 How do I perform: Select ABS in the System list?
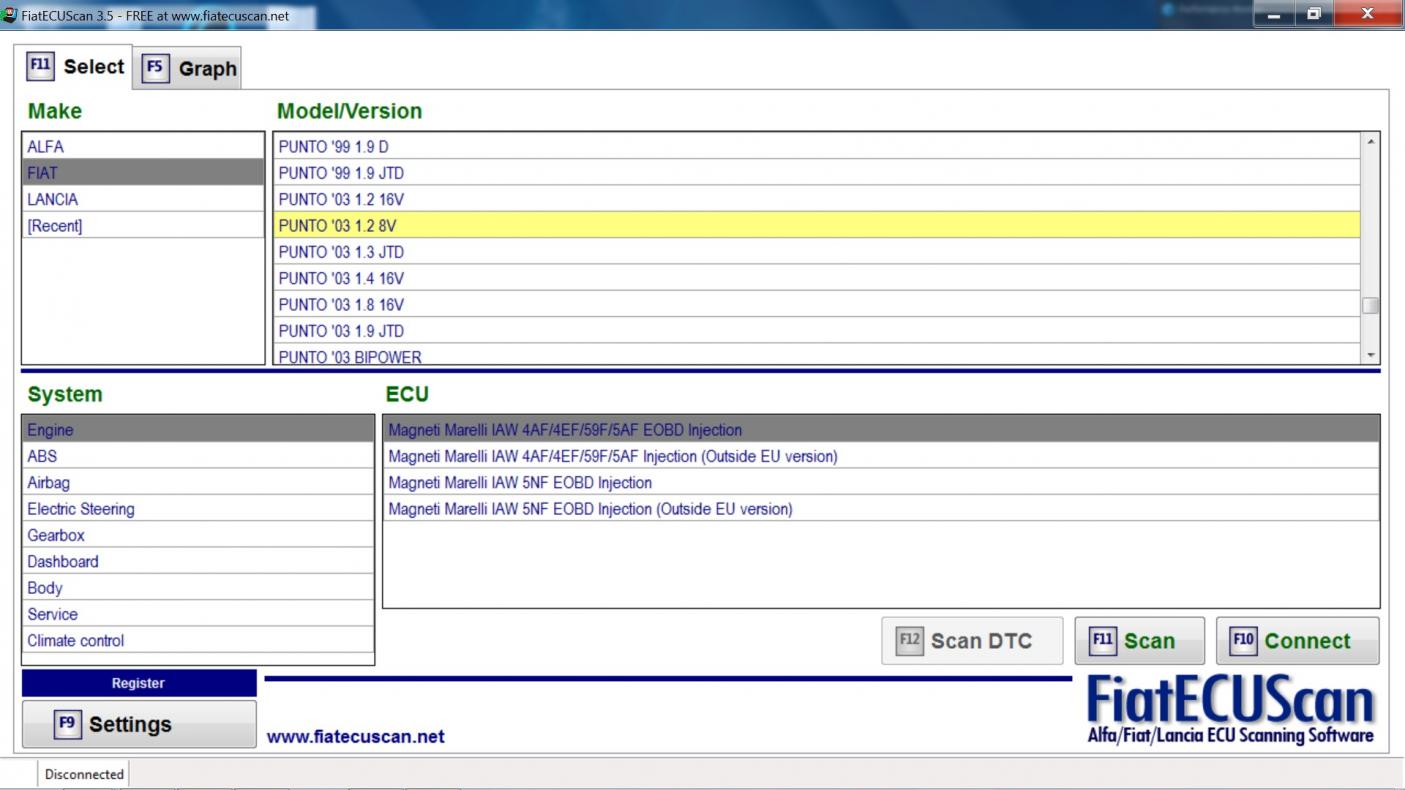tap(43, 456)
